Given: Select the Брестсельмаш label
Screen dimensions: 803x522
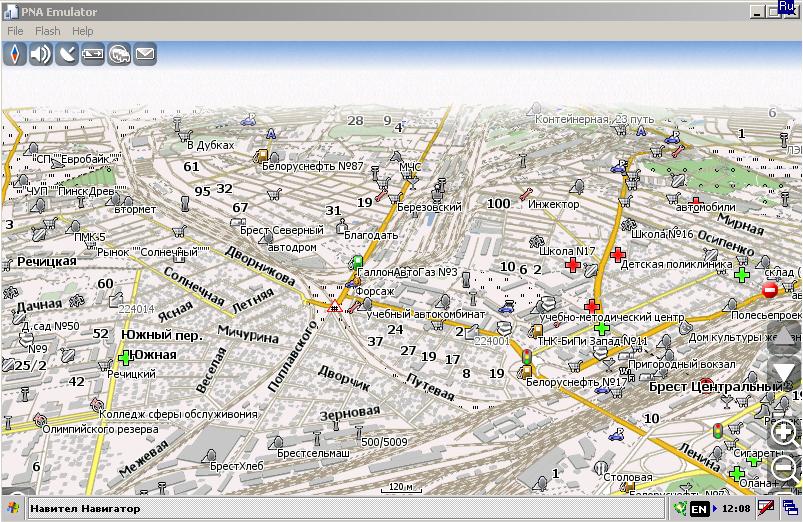Looking at the screenshot, I should coord(313,453).
